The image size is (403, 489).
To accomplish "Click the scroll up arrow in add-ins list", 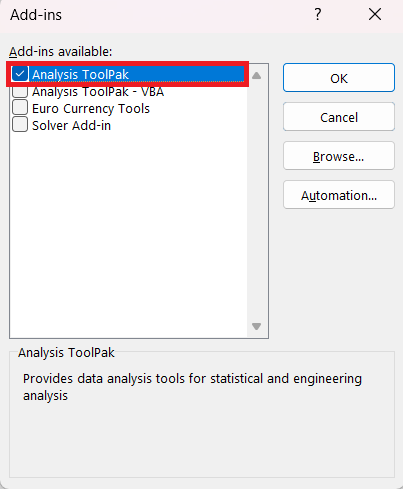I will tap(257, 76).
